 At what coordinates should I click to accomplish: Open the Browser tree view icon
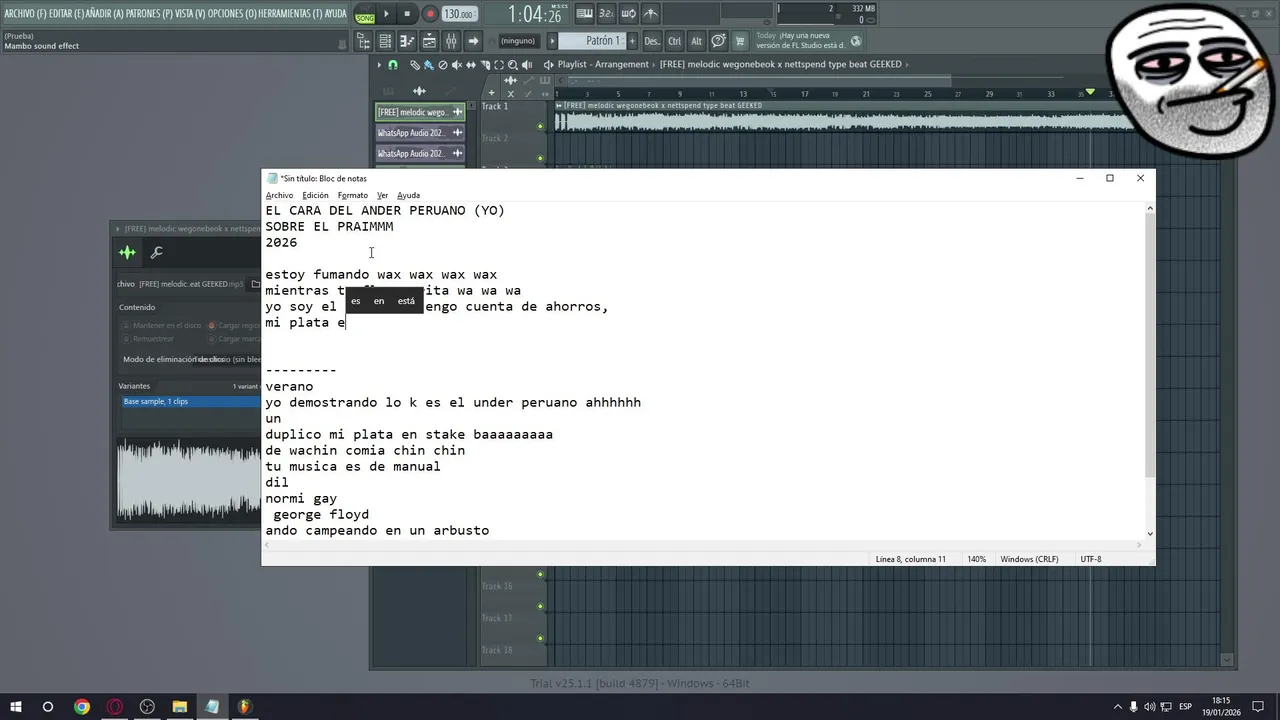(x=364, y=41)
